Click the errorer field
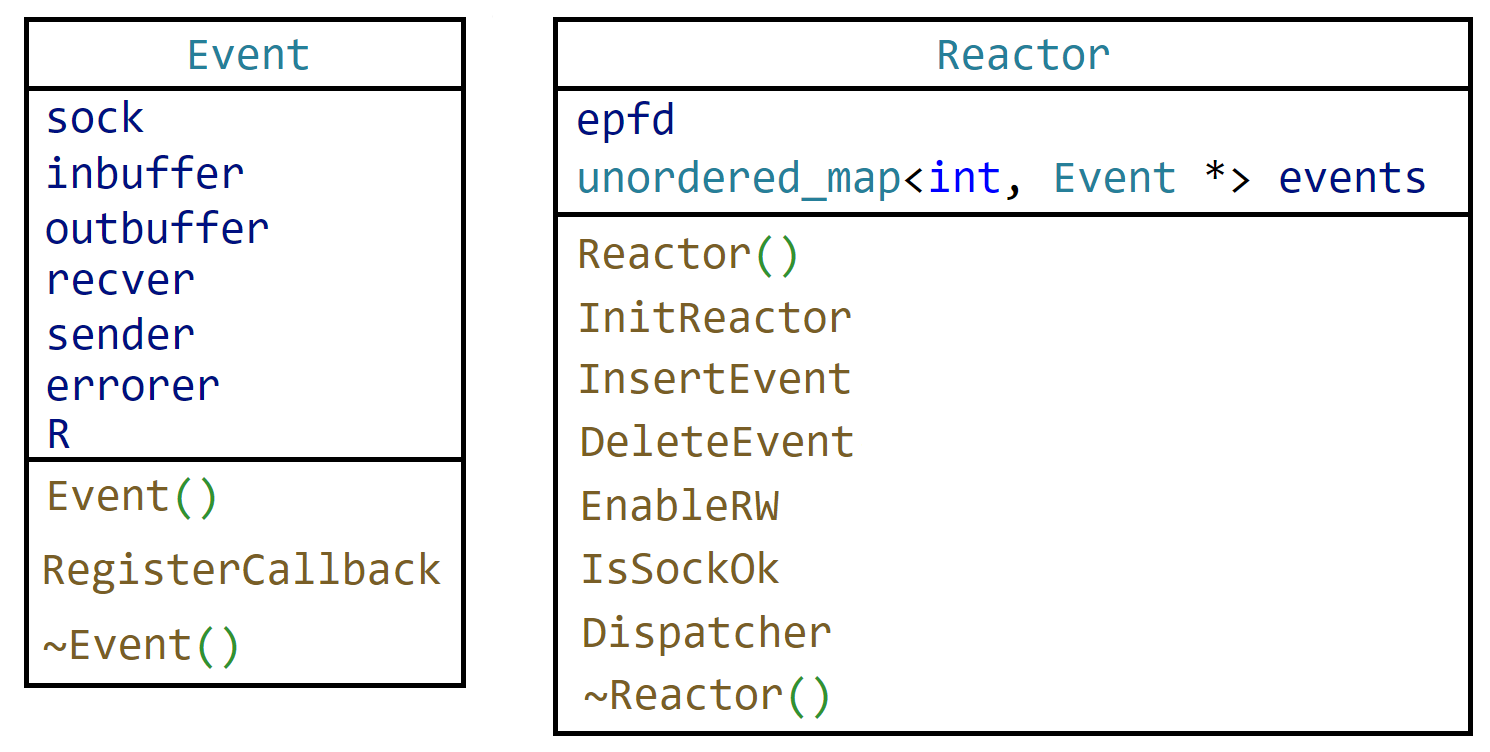 point(132,386)
